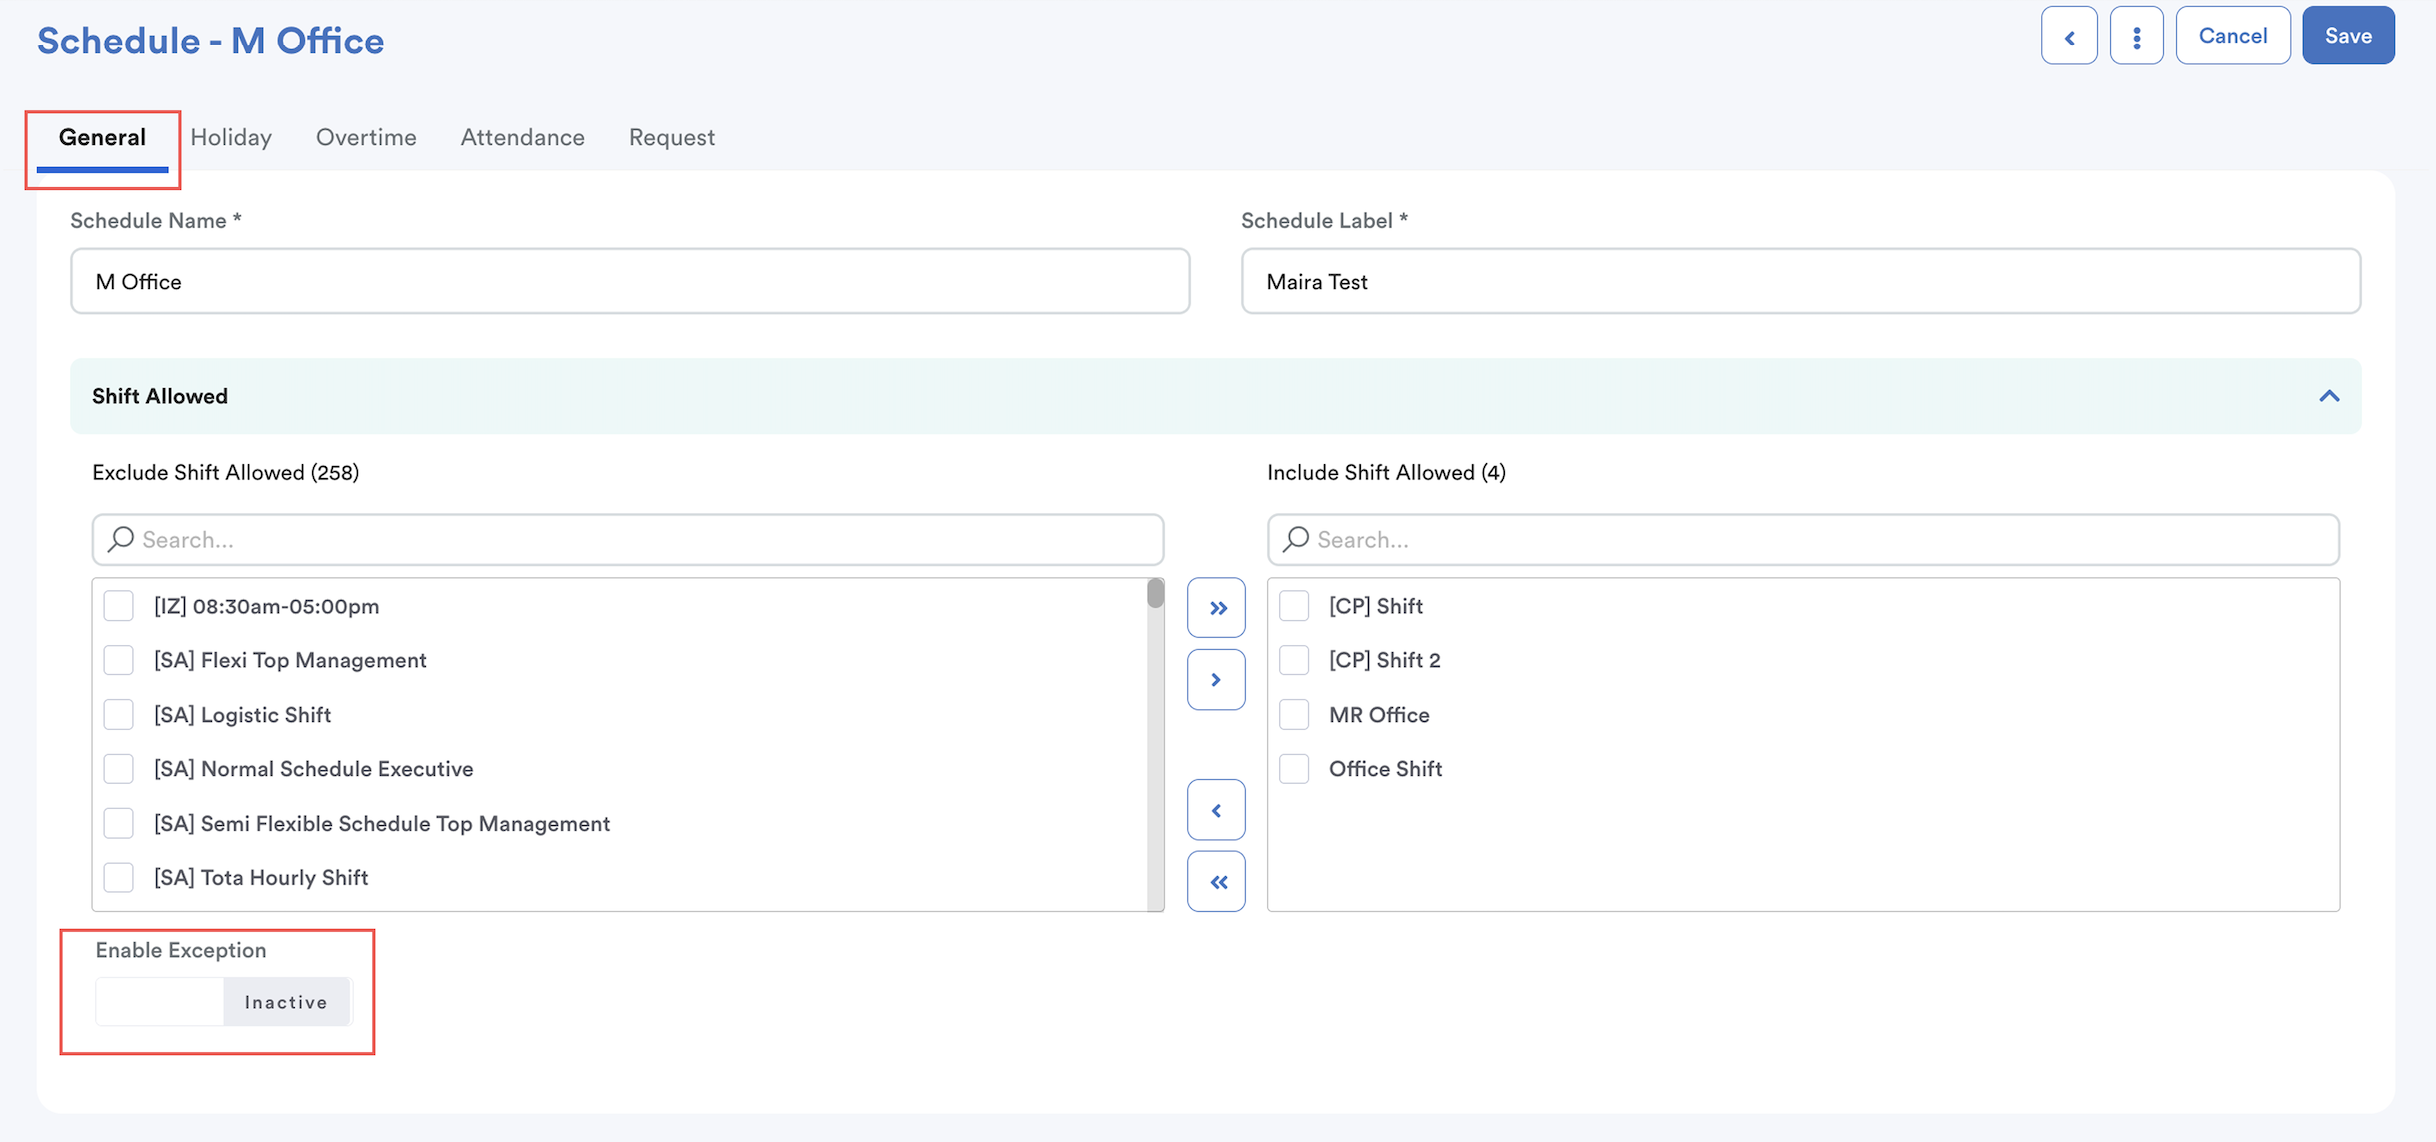Image resolution: width=2436 pixels, height=1142 pixels.
Task: Open the Overtime tab
Action: pos(366,138)
